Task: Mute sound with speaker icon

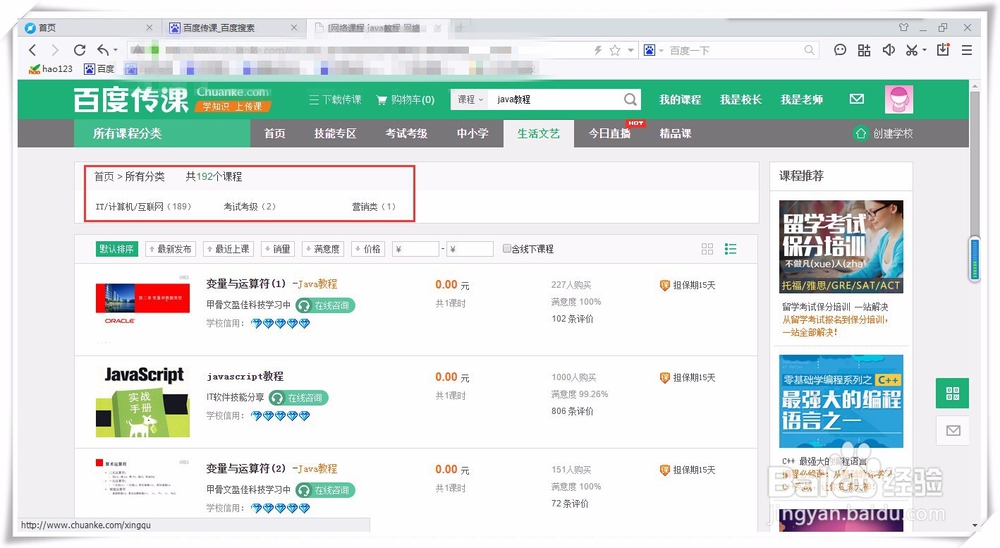Action: click(x=888, y=50)
